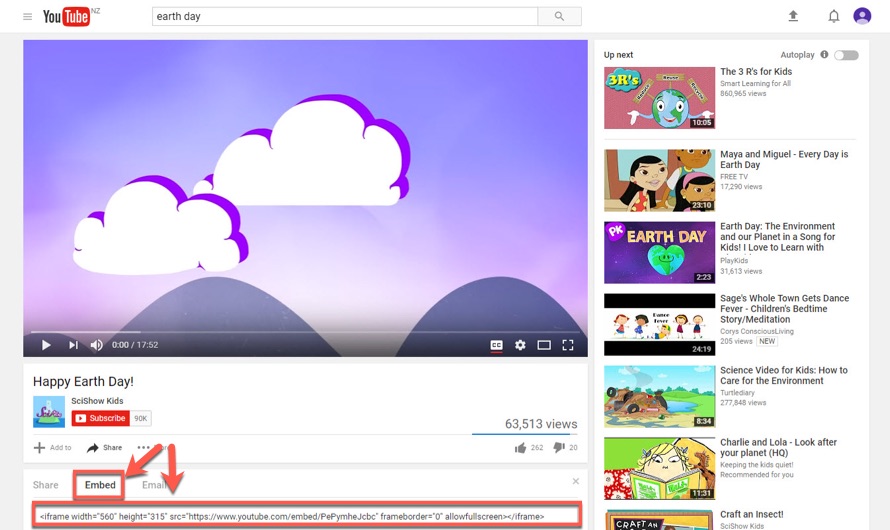Click the 0:00 / 17:52 time display
The height and width of the screenshot is (530, 890).
pyautogui.click(x=135, y=344)
